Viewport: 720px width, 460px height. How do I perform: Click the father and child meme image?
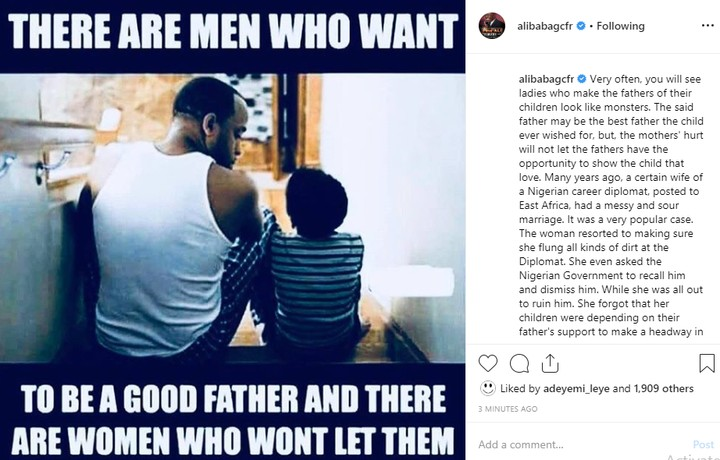232,218
